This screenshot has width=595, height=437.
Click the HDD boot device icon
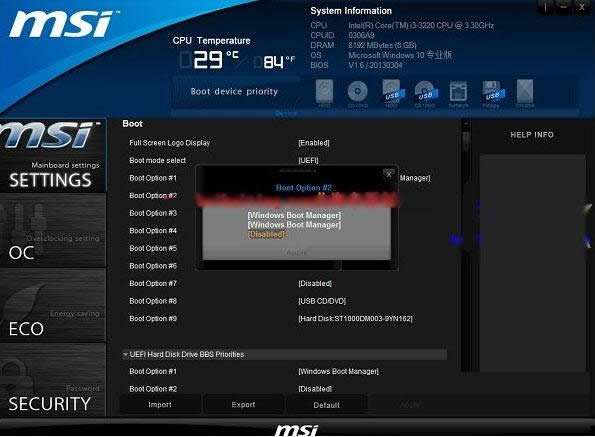[x=324, y=92]
